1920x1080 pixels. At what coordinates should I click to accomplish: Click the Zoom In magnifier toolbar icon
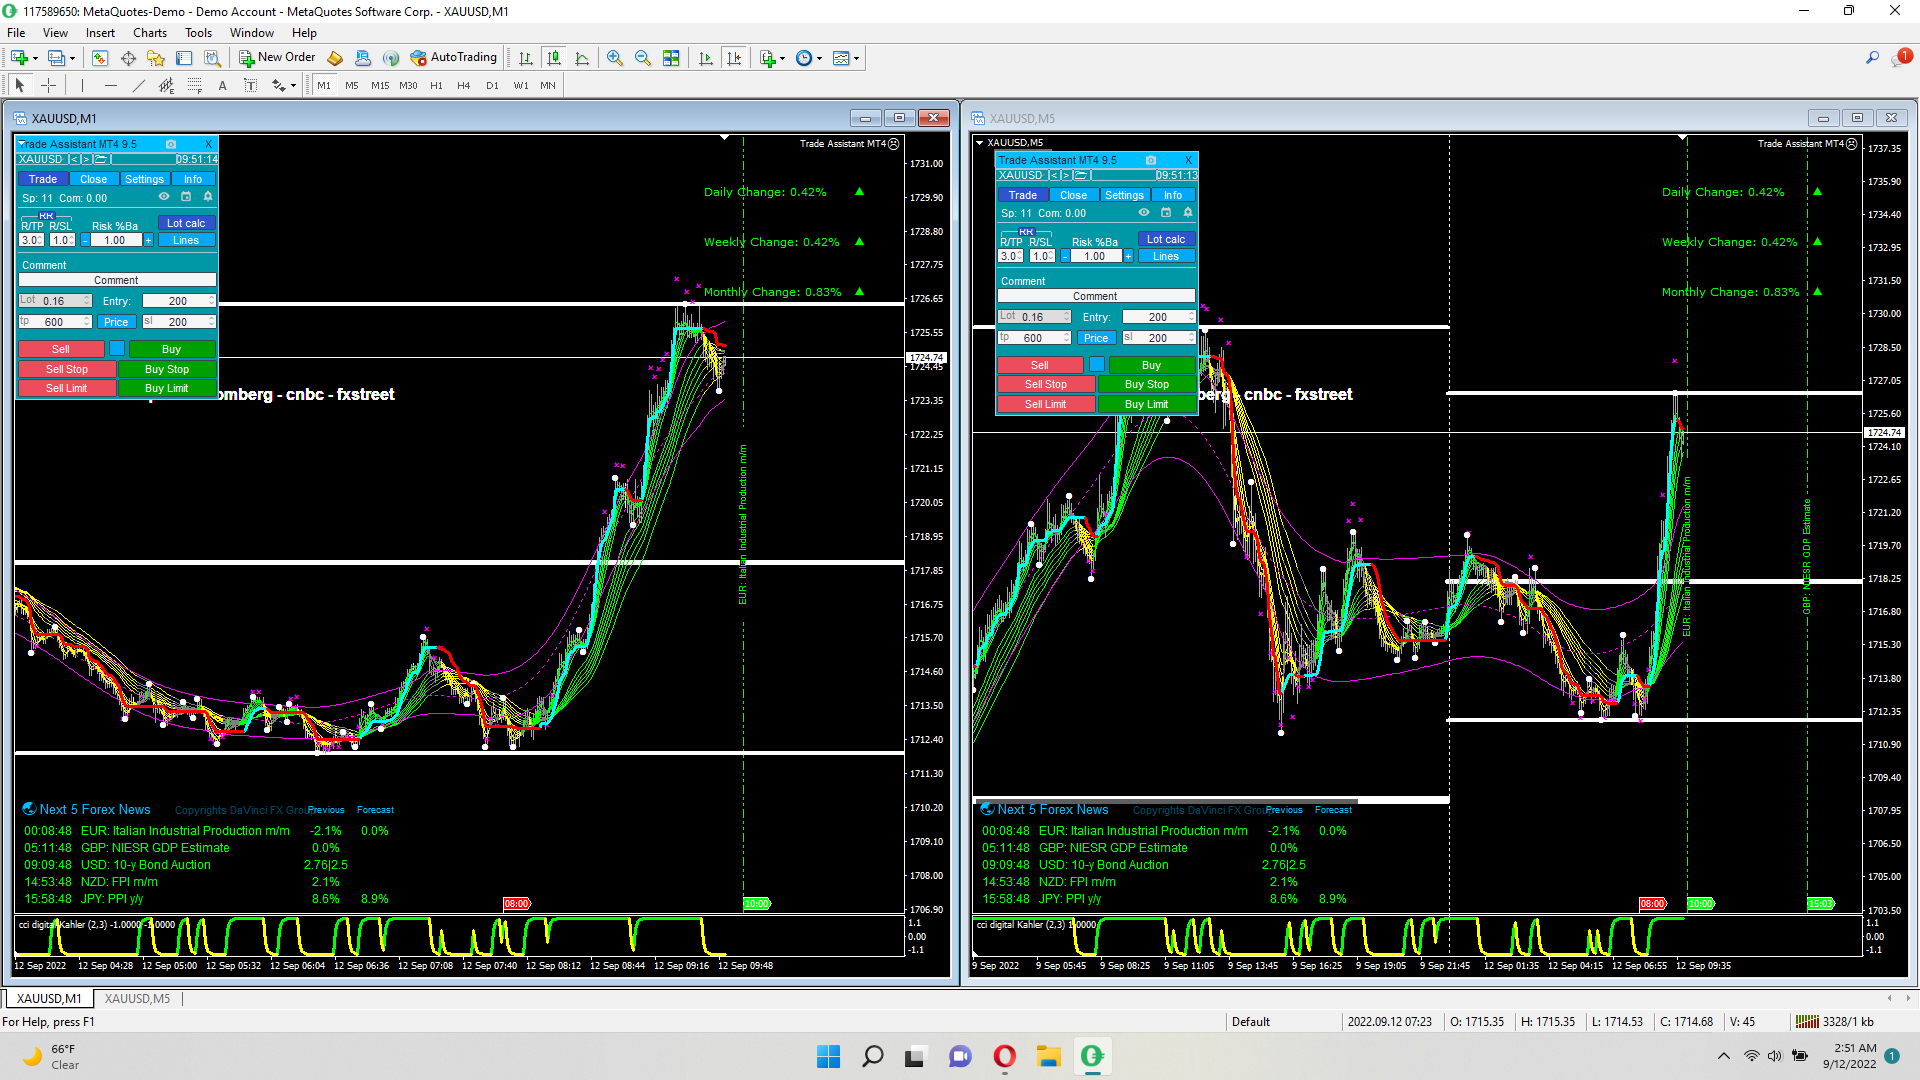(614, 58)
